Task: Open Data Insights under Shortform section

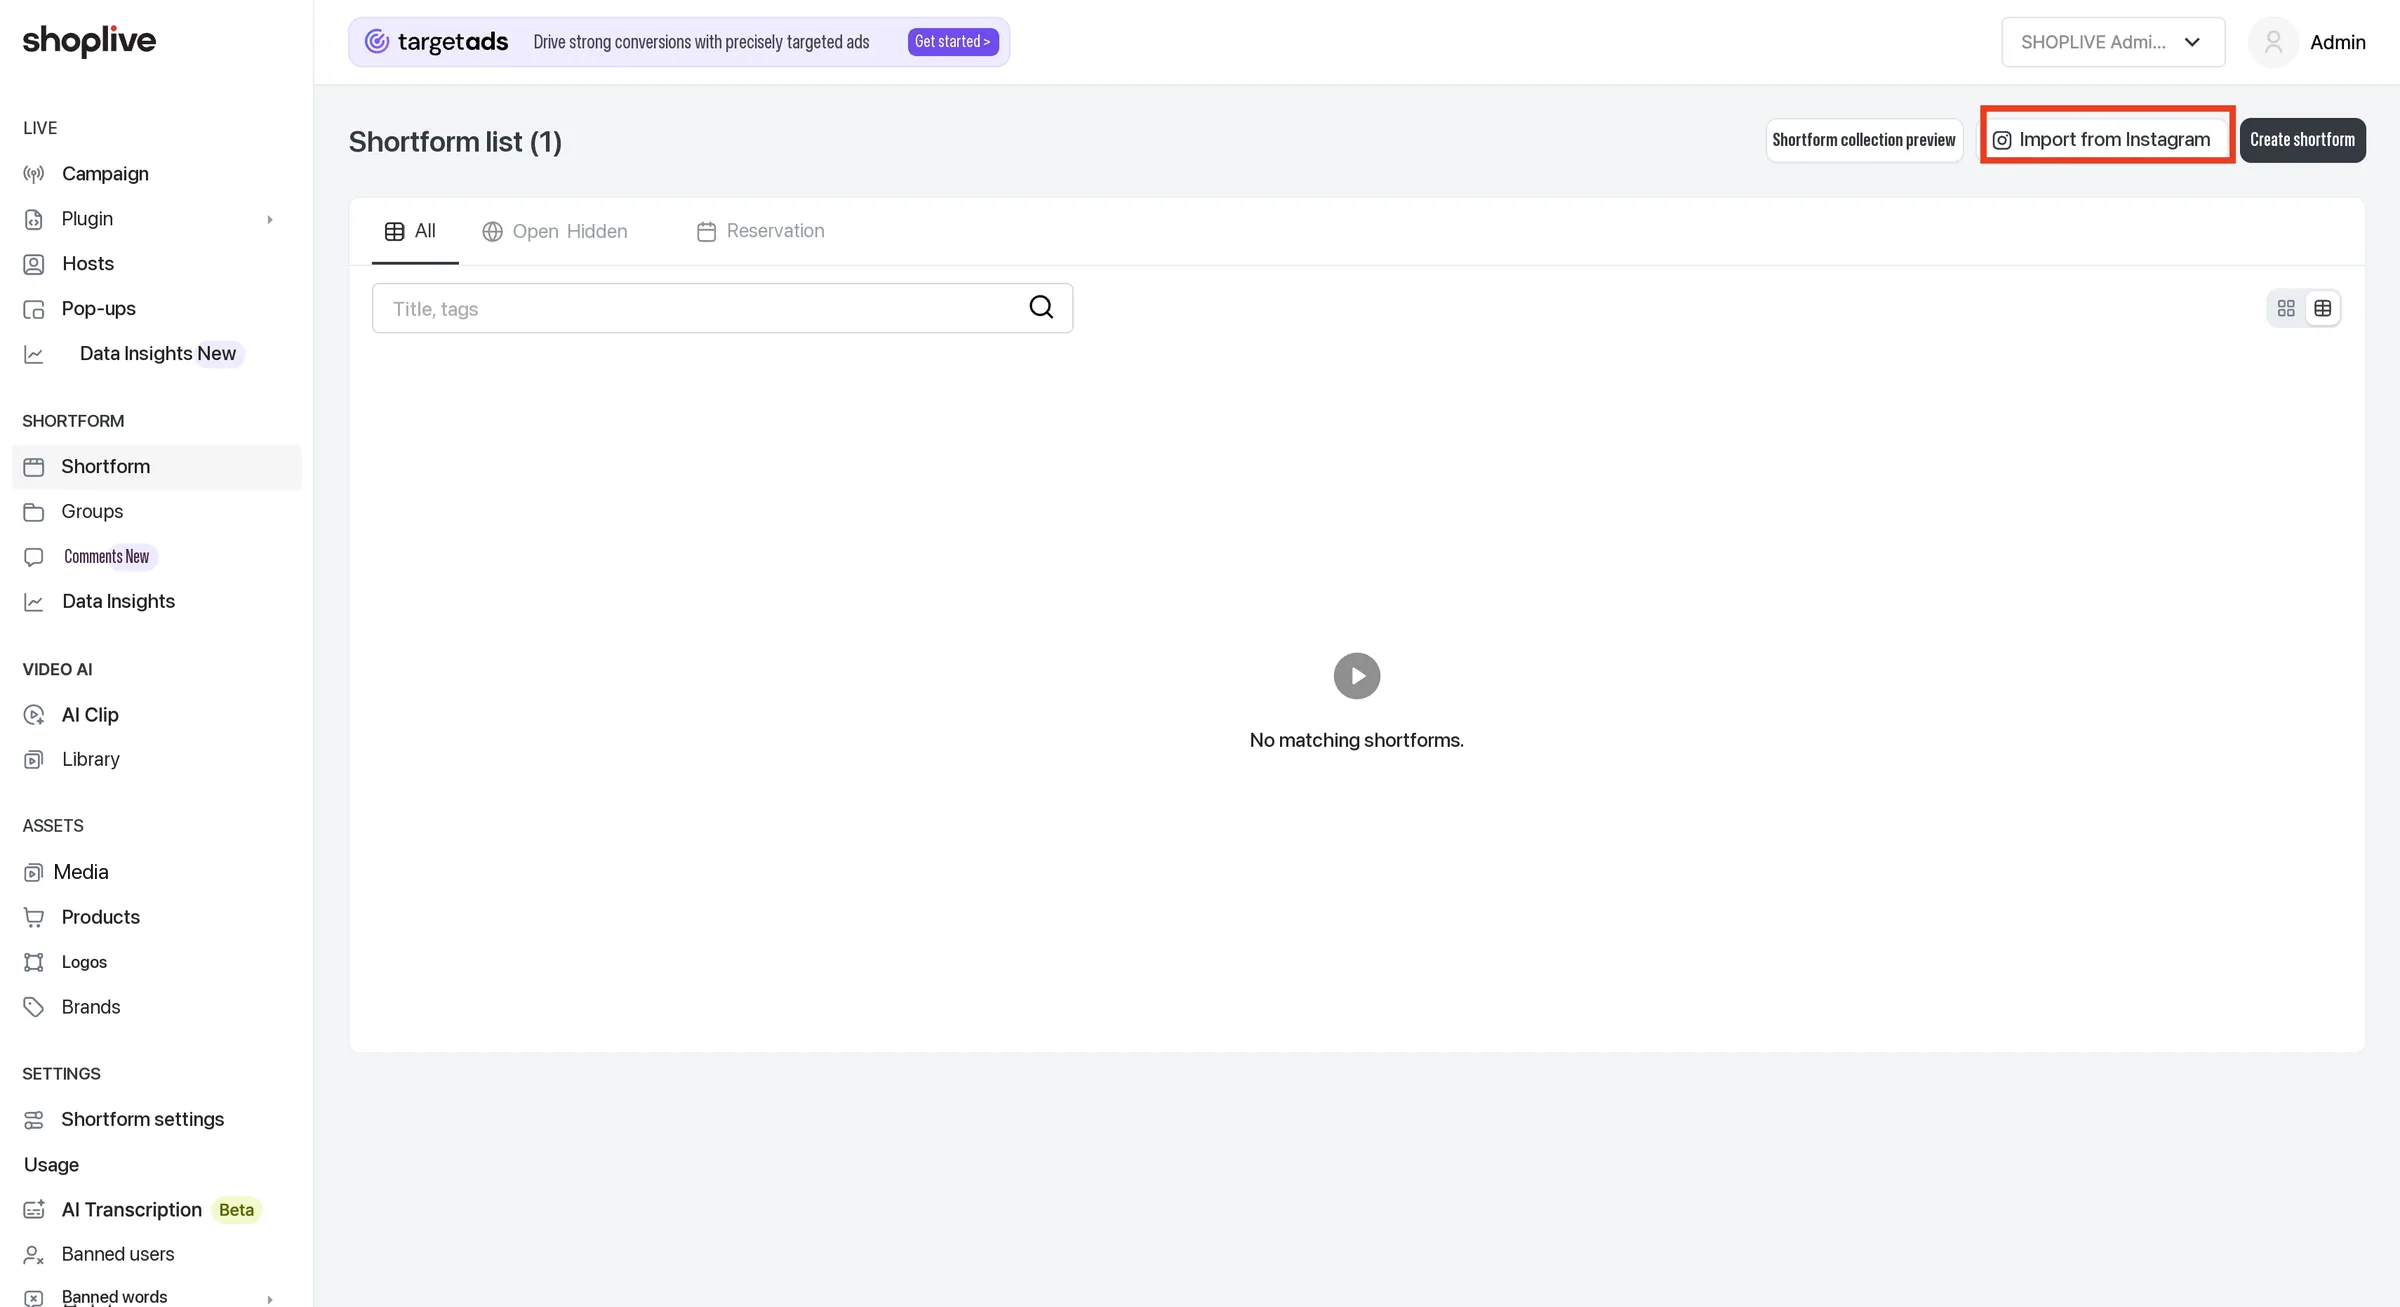Action: 118,601
